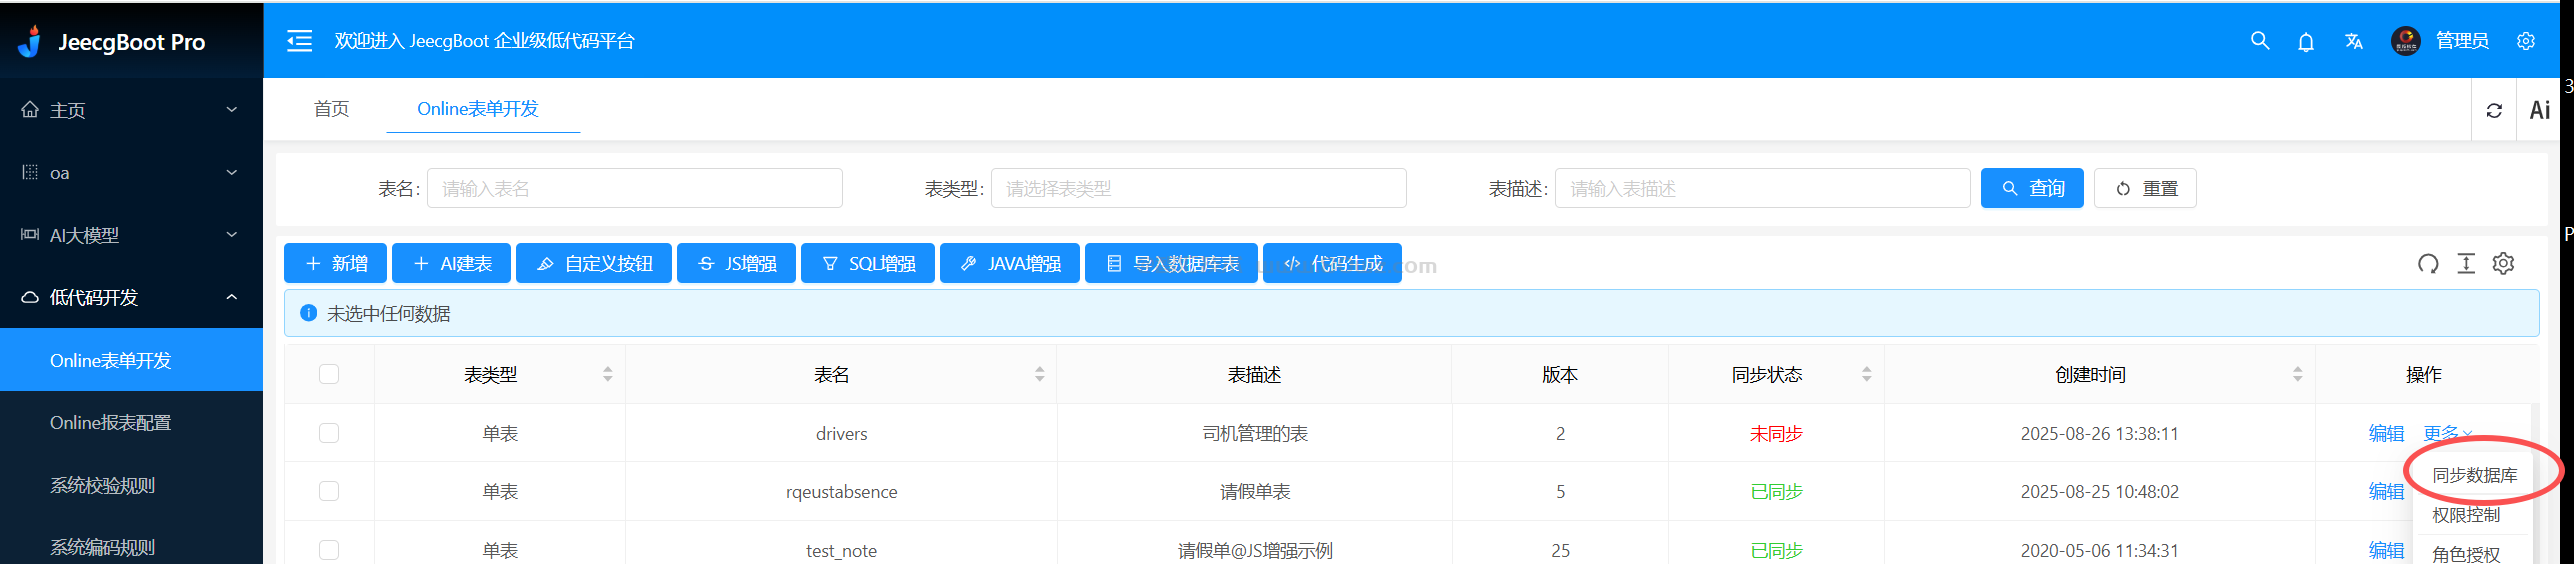
Task: Click the 司机管理的表 description cell
Action: tap(1254, 433)
